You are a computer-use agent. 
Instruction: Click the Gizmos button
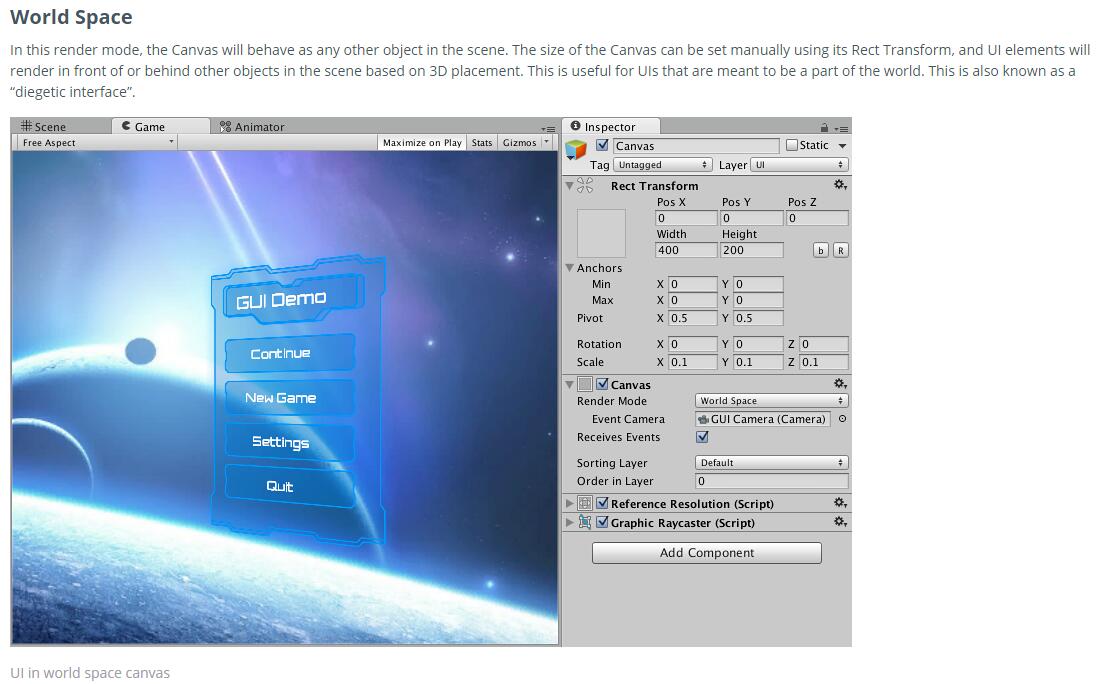tap(519, 142)
